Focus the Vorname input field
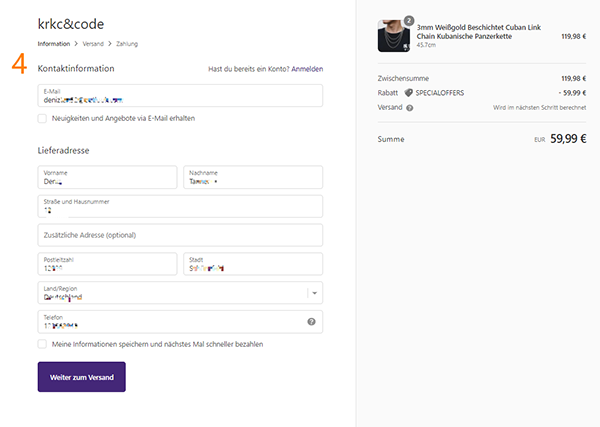The image size is (600, 427). pos(108,177)
